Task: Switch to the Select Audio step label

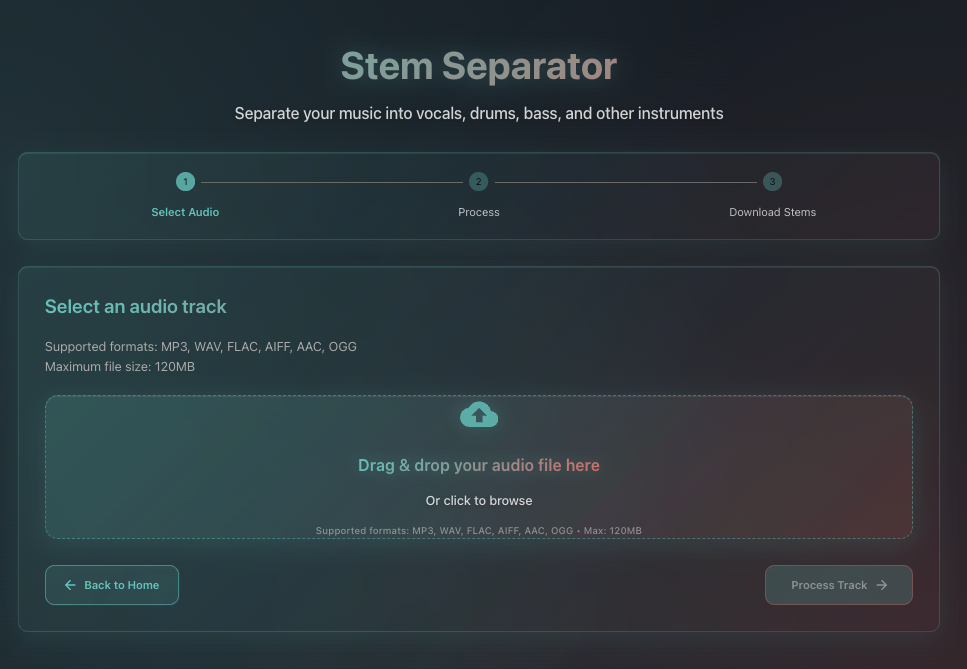Action: pos(185,212)
